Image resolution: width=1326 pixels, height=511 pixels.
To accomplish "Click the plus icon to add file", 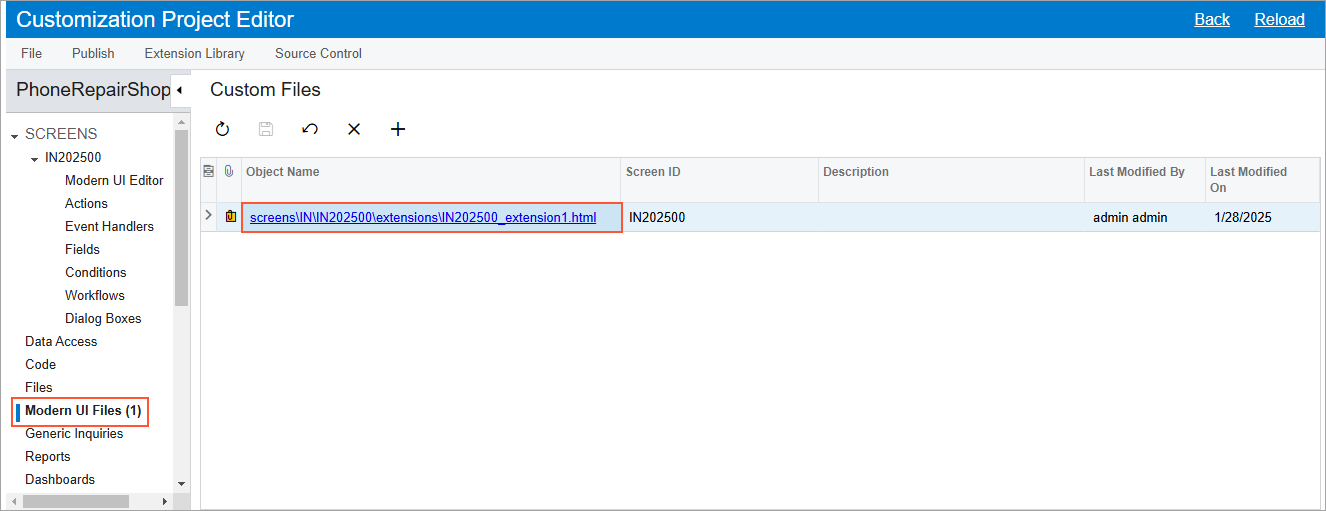I will point(398,129).
